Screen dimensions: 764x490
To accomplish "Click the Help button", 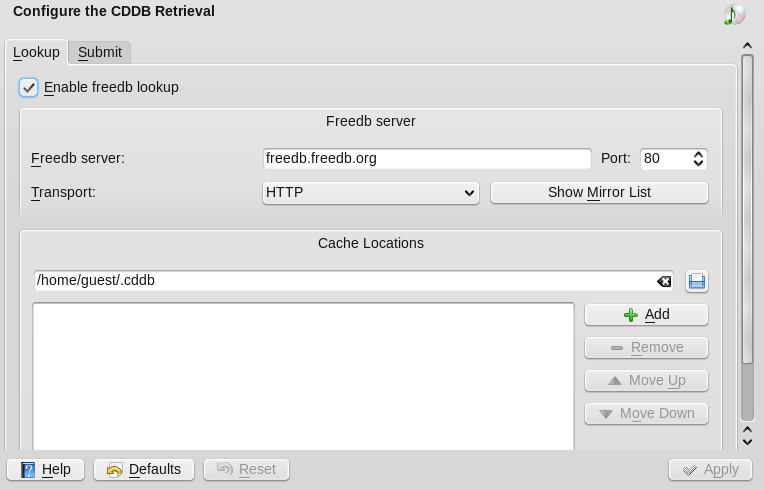I will coord(46,469).
